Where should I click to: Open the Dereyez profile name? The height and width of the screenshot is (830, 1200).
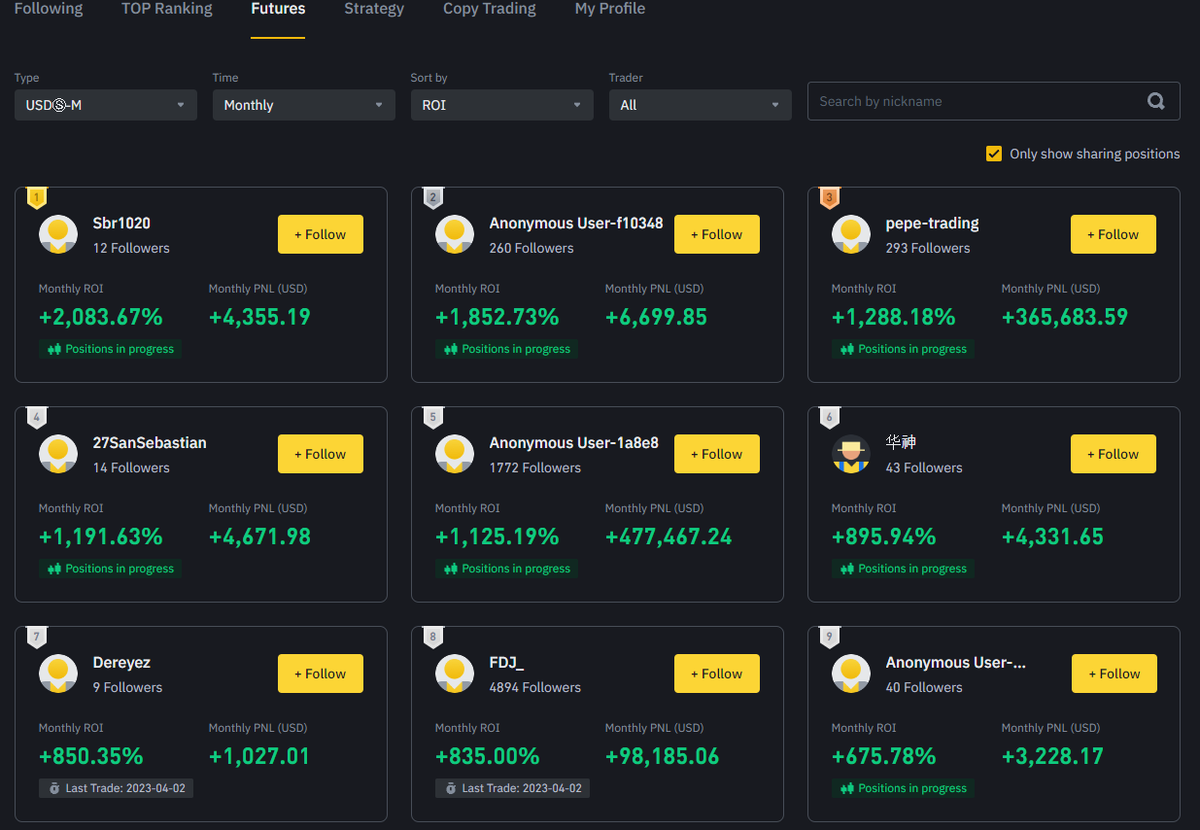click(122, 663)
